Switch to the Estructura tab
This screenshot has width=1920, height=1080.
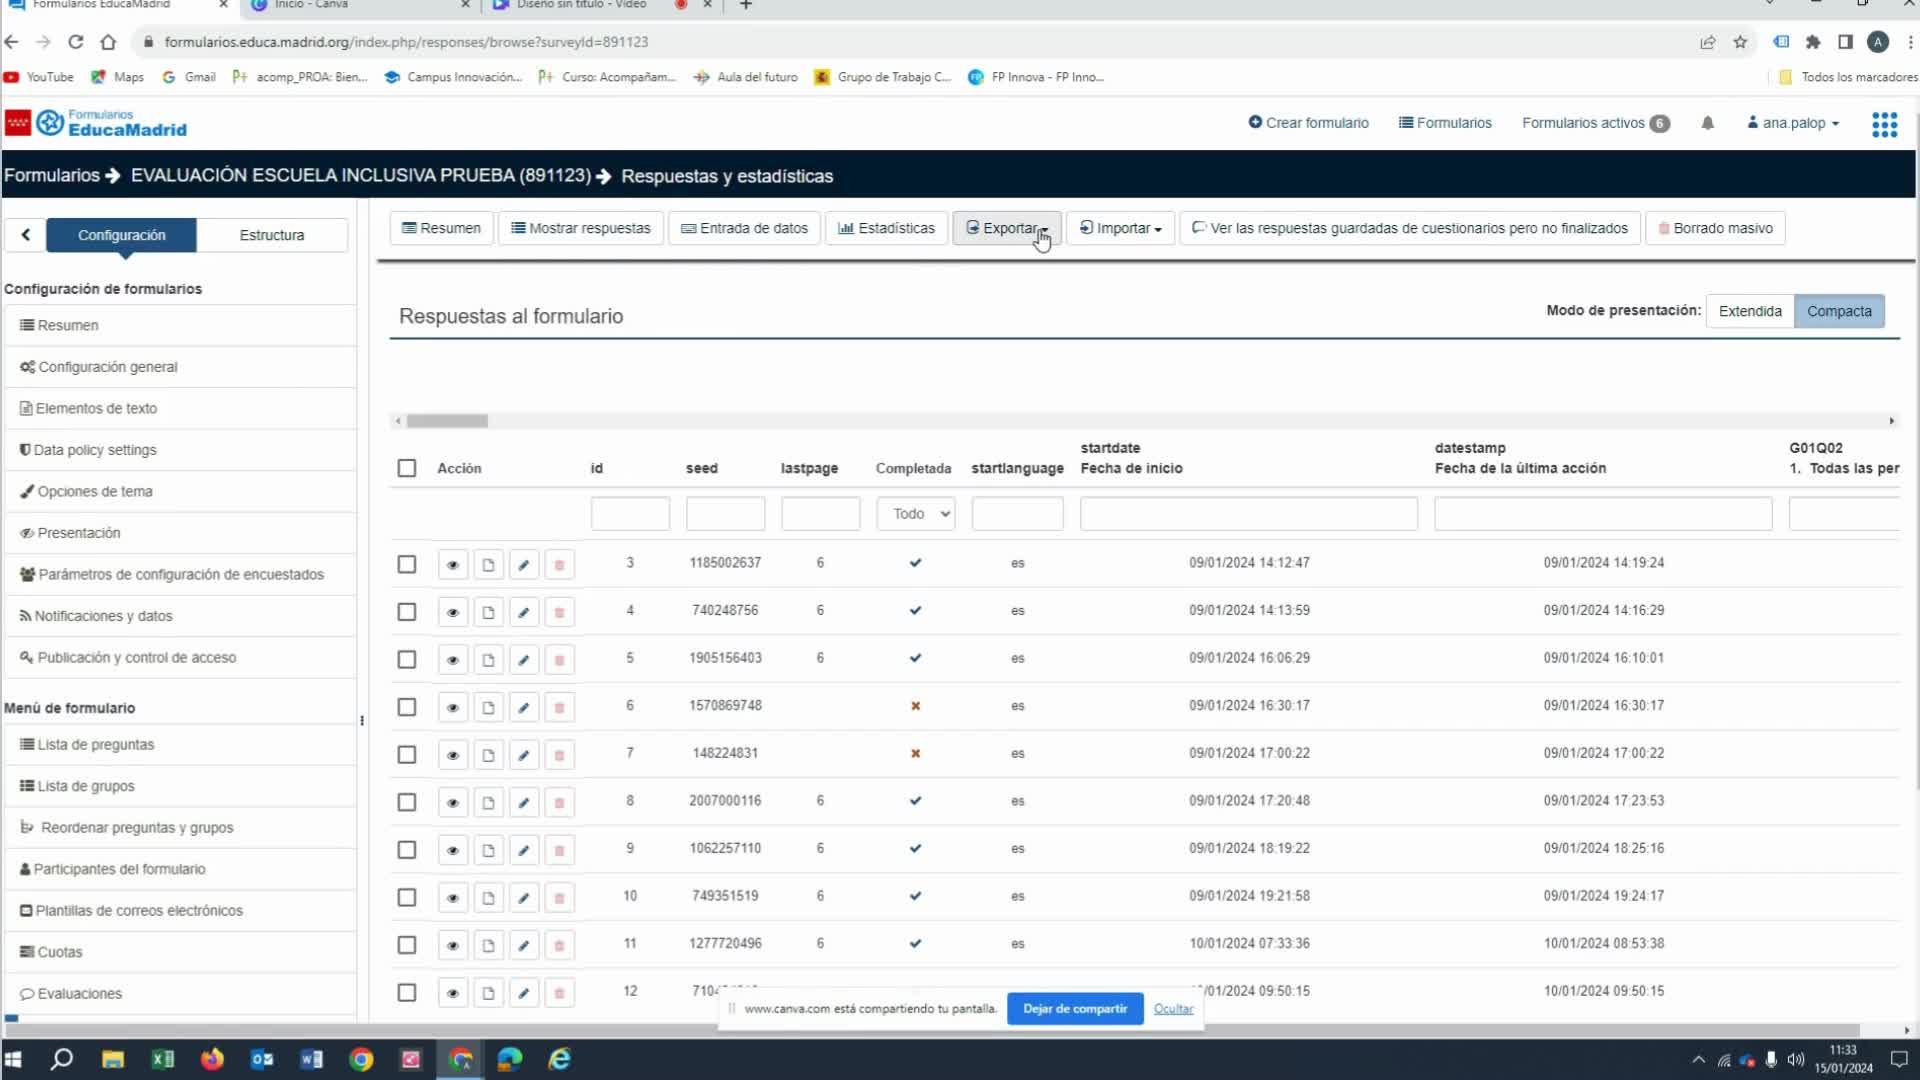tap(271, 235)
